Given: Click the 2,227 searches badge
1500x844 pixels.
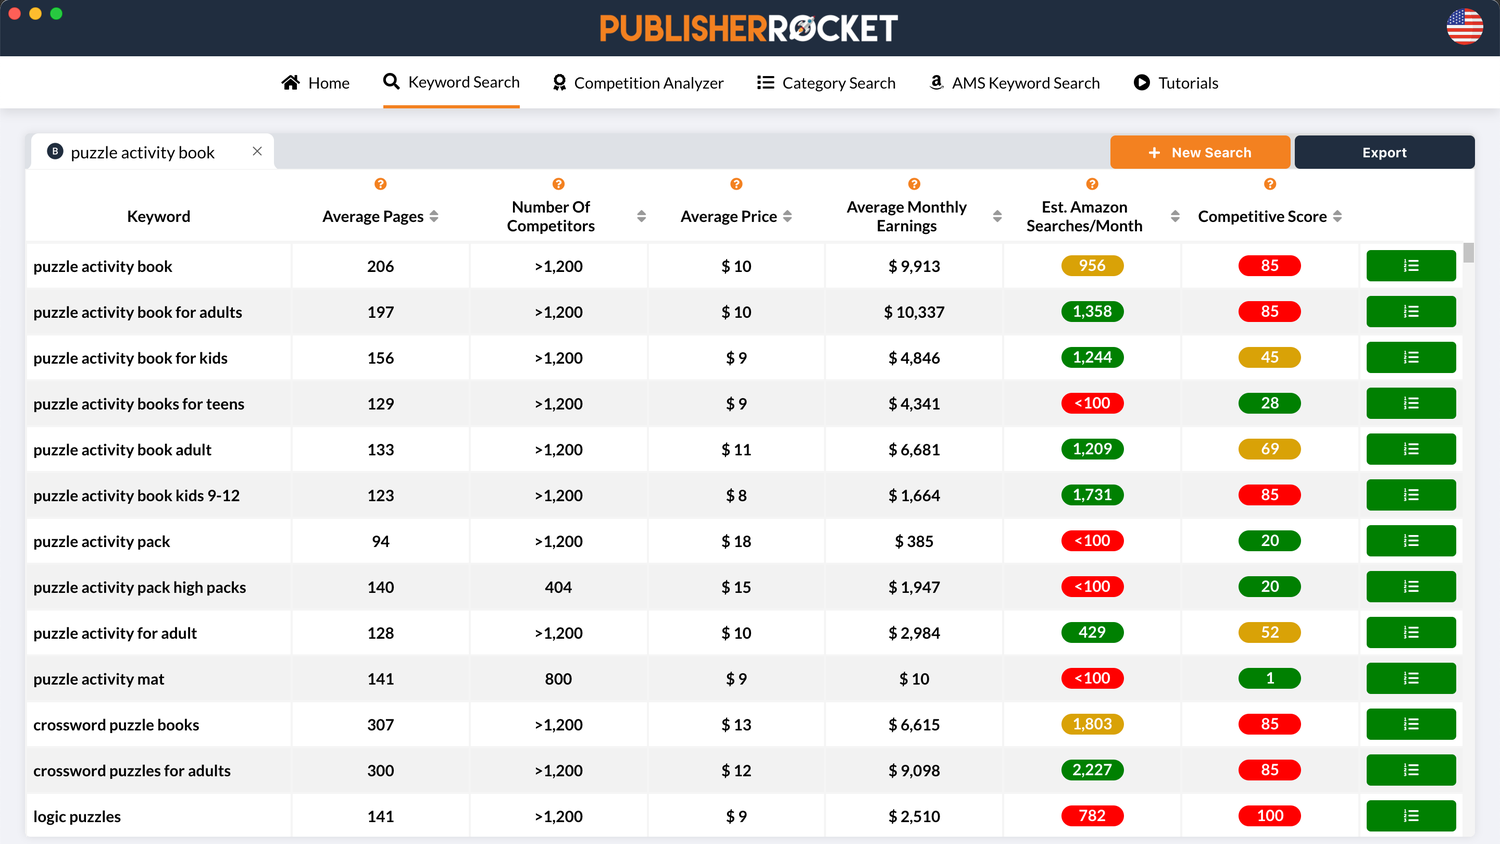Looking at the screenshot, I should [x=1092, y=770].
